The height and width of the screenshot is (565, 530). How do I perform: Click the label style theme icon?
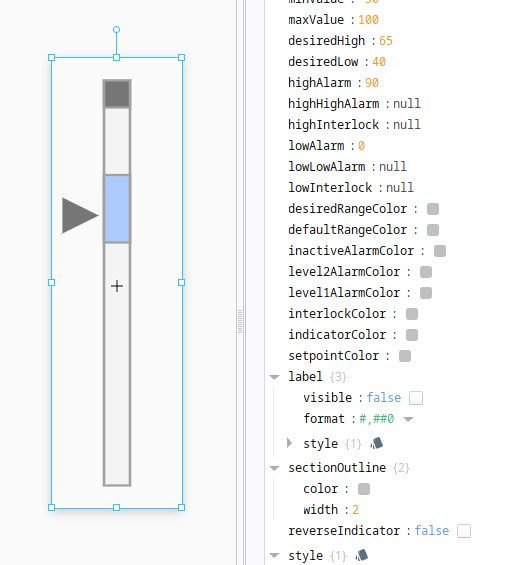(377, 443)
